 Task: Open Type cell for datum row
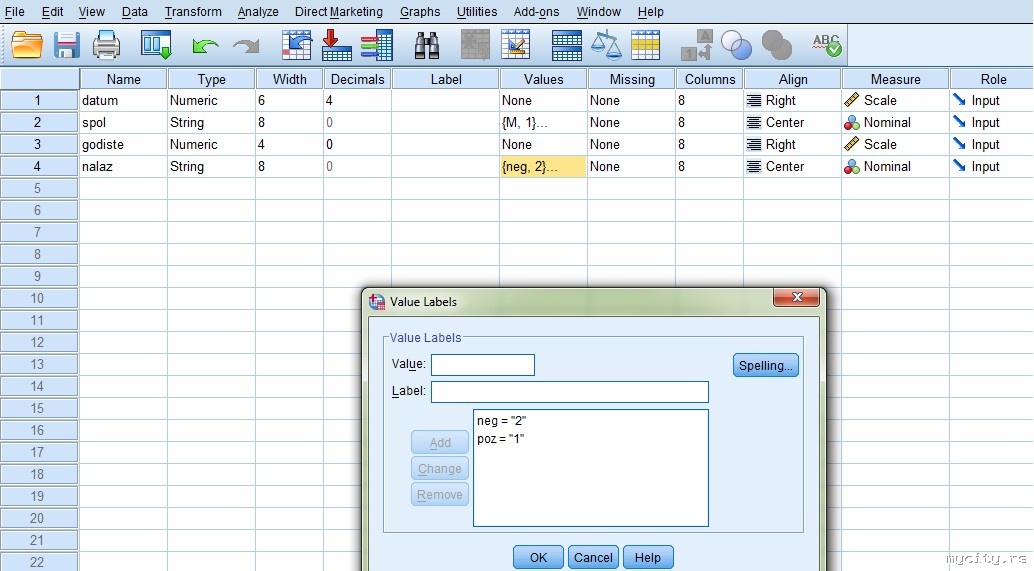(211, 100)
